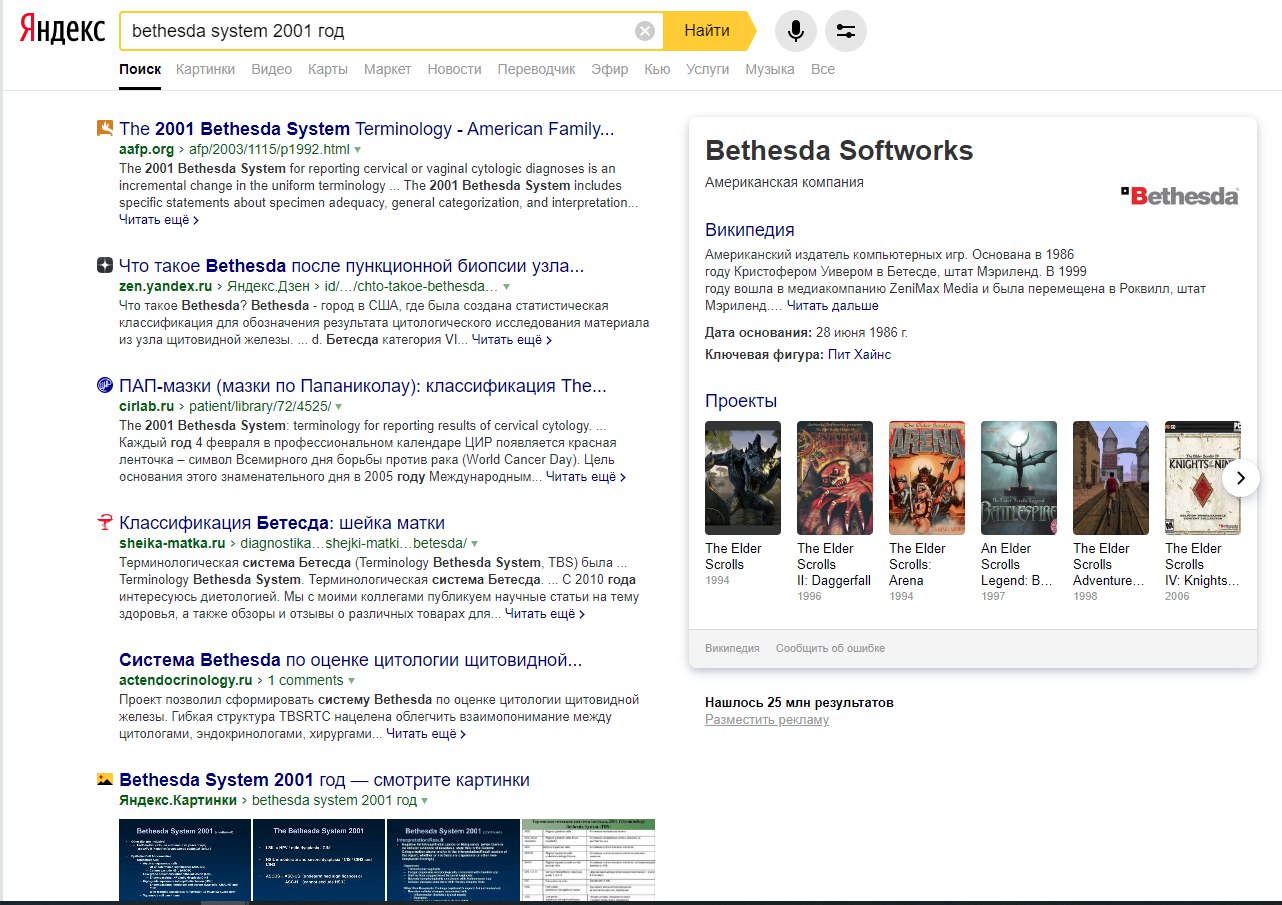Open the cirlab.ru URL dropdown arrow
Viewport: 1282px width, 905px height.
pos(339,407)
